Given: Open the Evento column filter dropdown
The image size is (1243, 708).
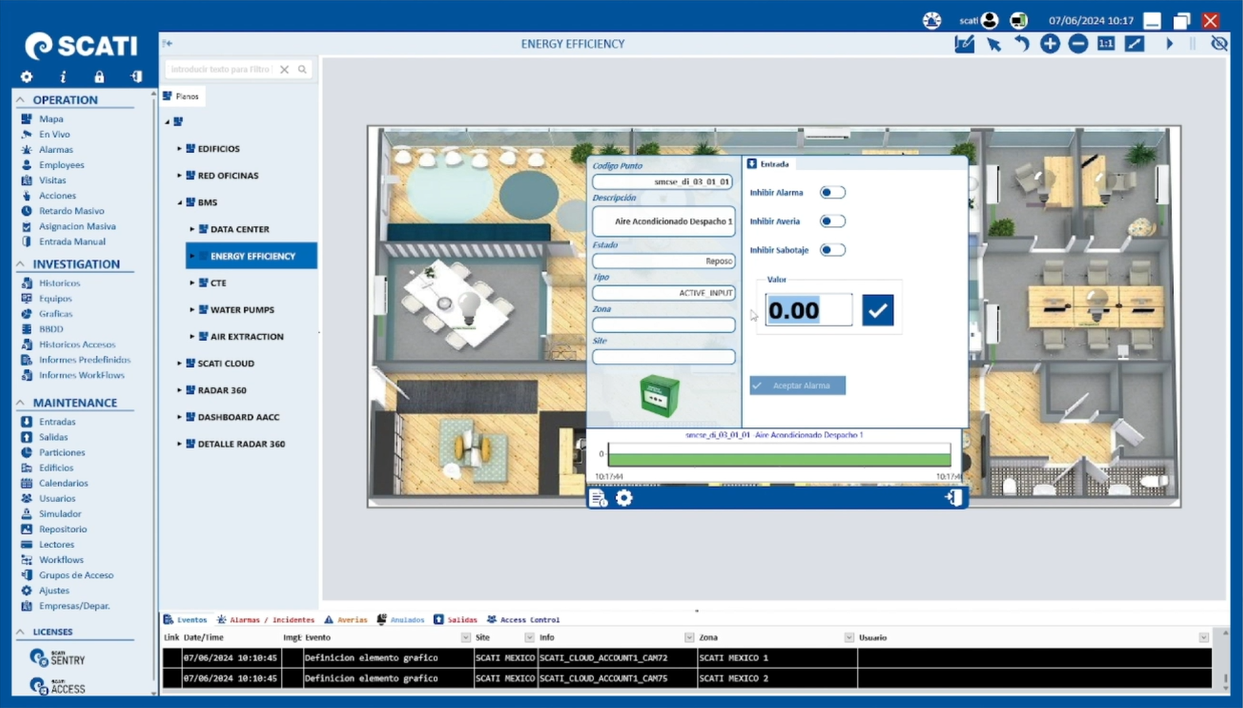Looking at the screenshot, I should (465, 638).
